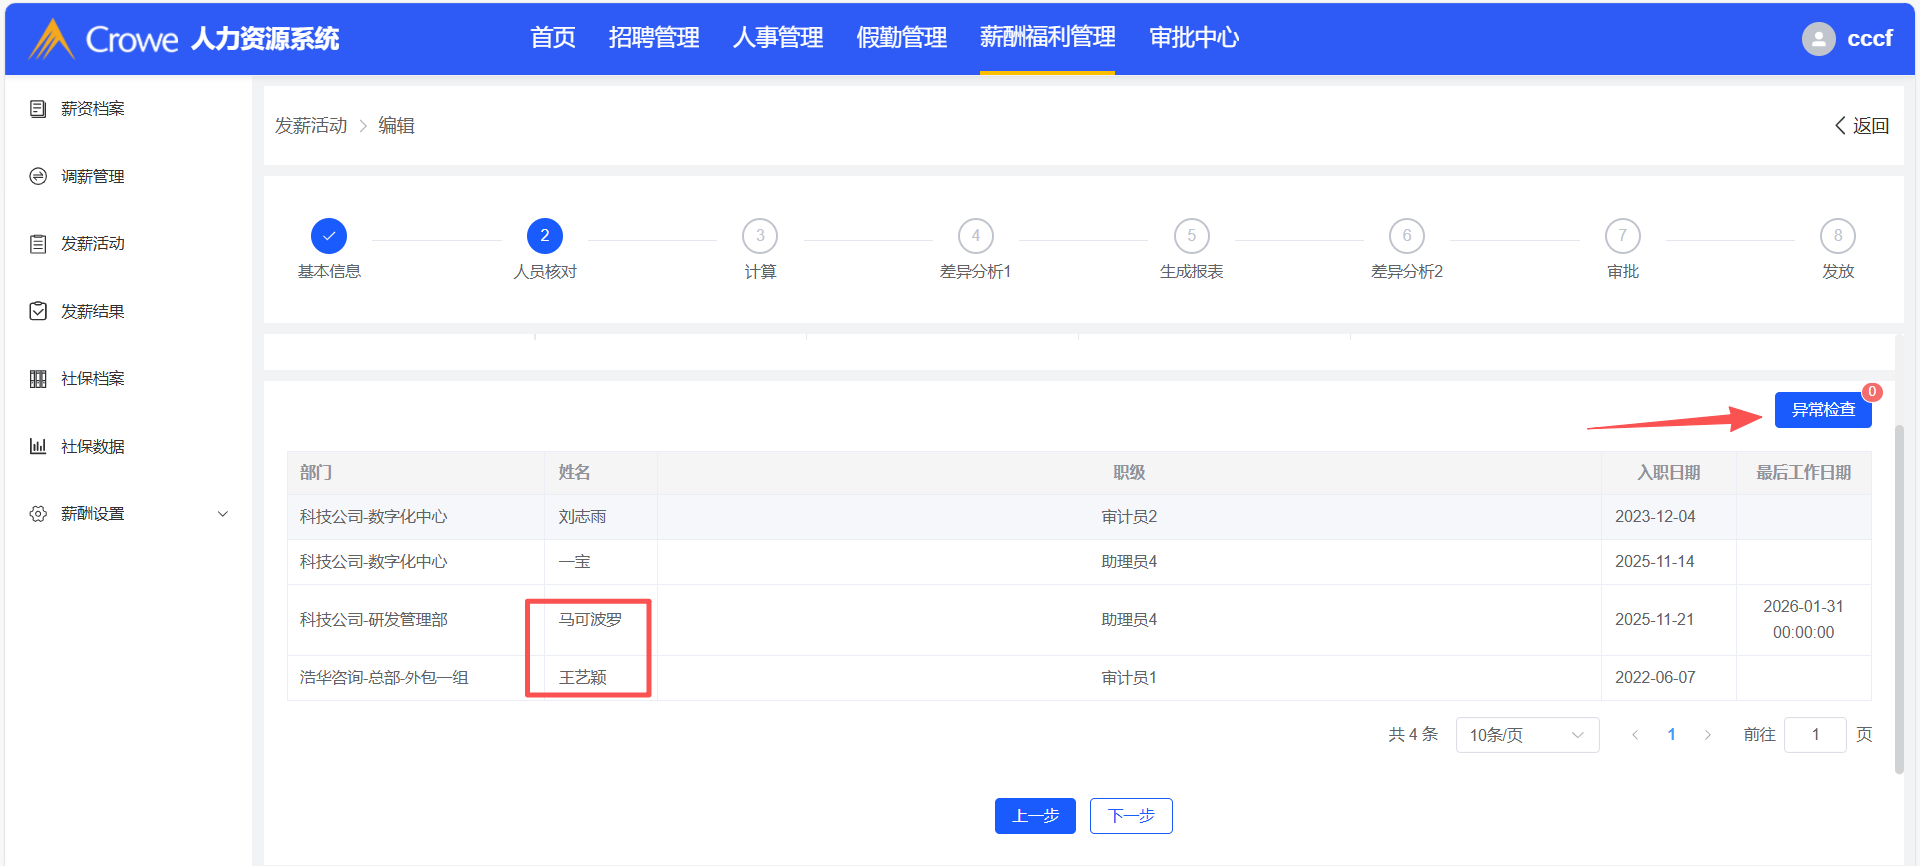Open the 10条/页 page size dropdown

click(1528, 735)
